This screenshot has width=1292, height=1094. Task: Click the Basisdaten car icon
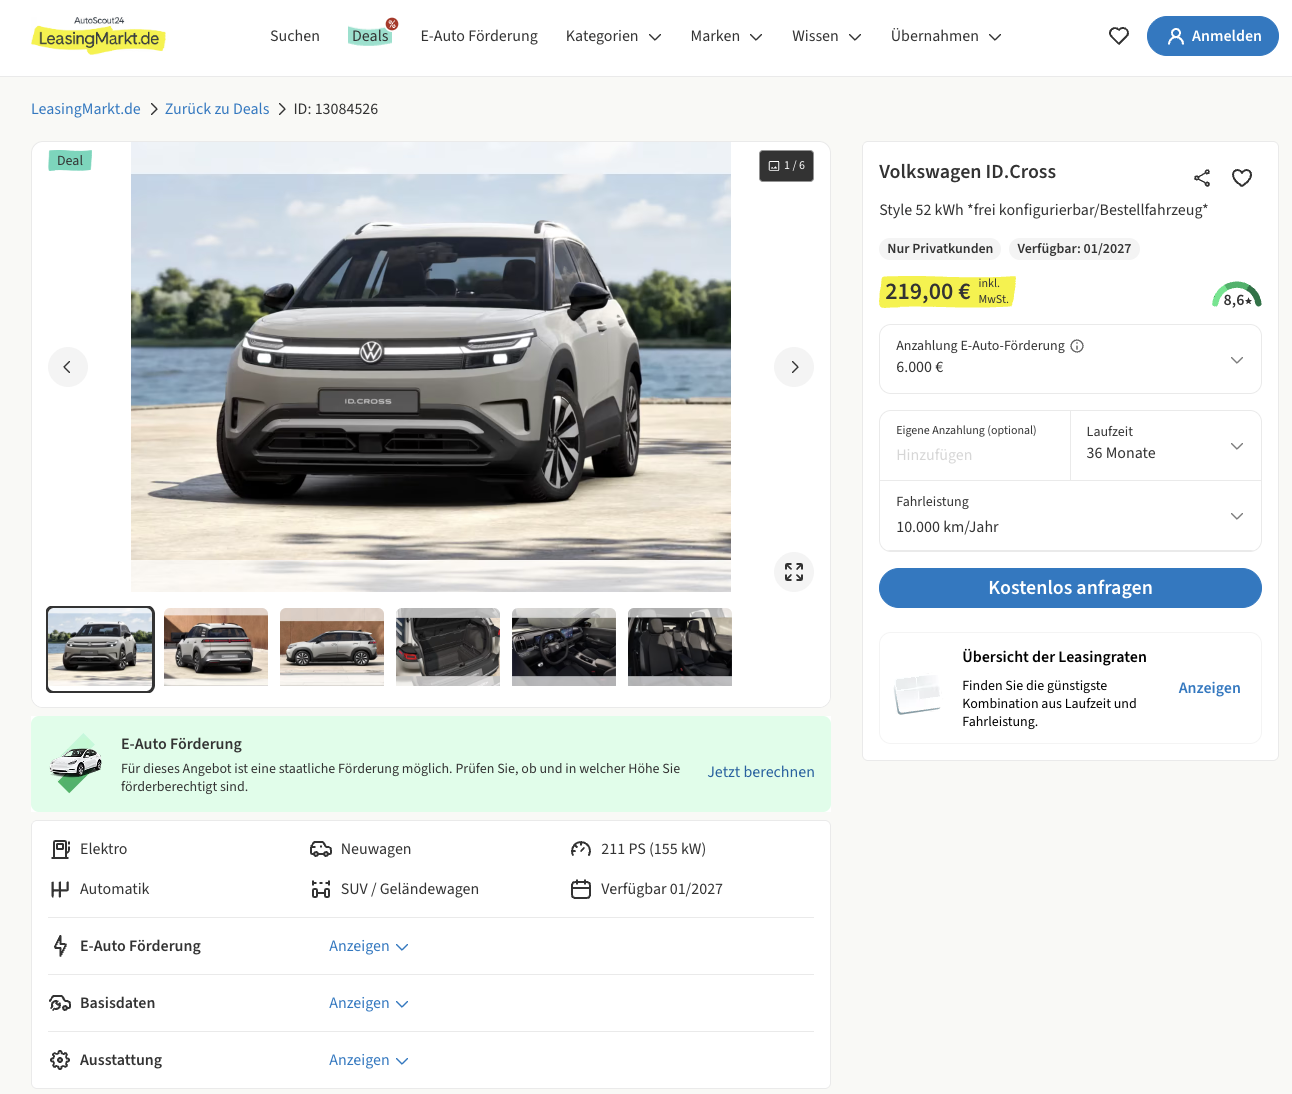tap(60, 1003)
